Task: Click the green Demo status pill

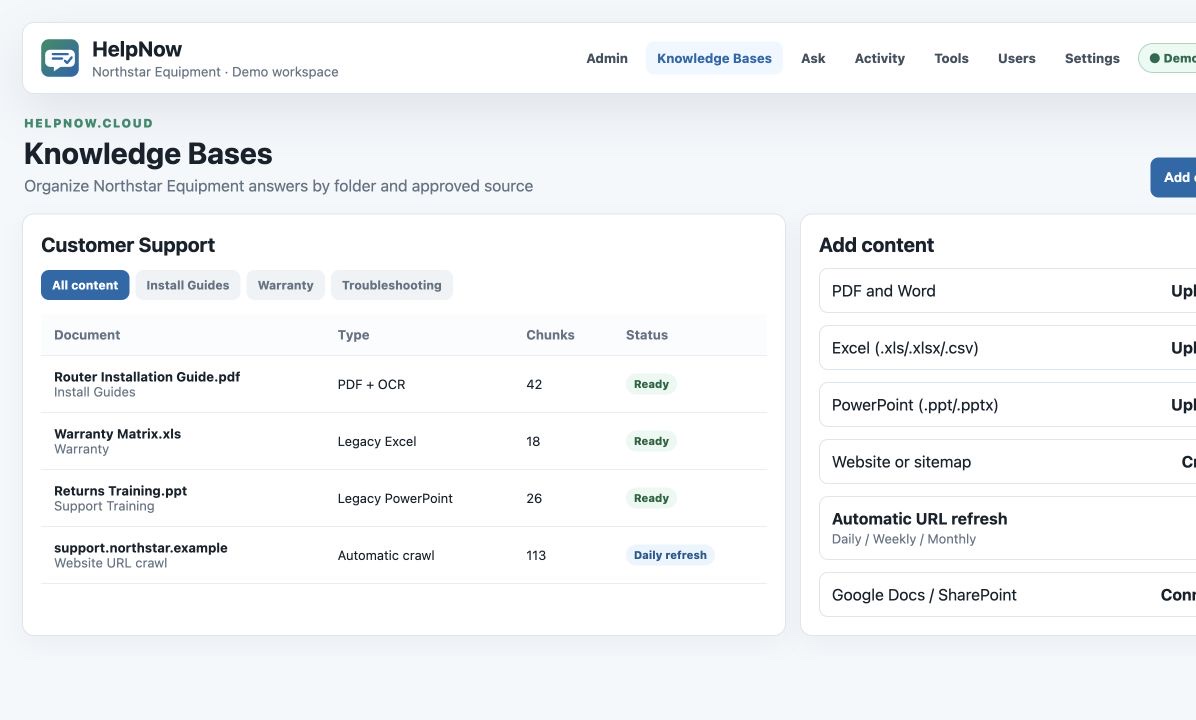Action: (1168, 58)
